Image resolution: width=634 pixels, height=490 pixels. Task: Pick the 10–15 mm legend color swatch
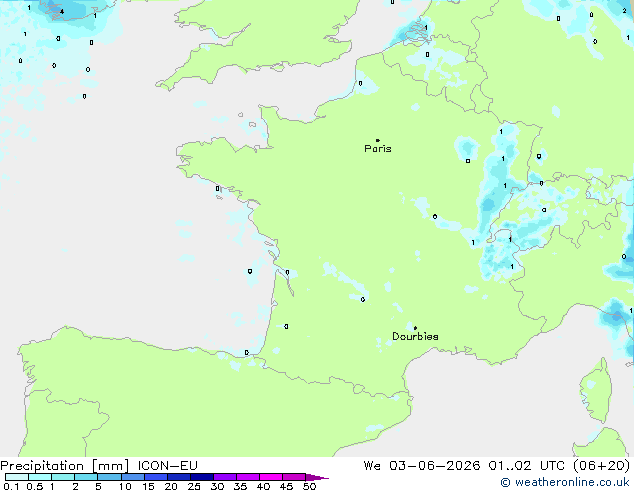(133, 477)
